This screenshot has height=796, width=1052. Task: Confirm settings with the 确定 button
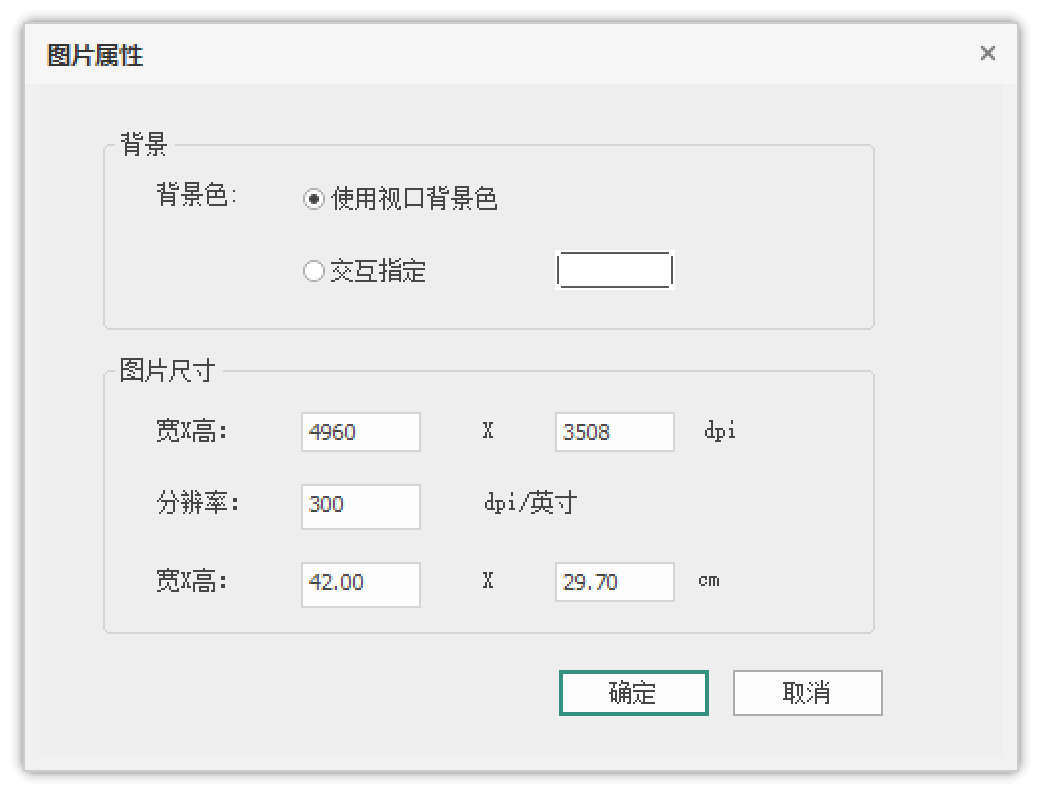tap(633, 693)
